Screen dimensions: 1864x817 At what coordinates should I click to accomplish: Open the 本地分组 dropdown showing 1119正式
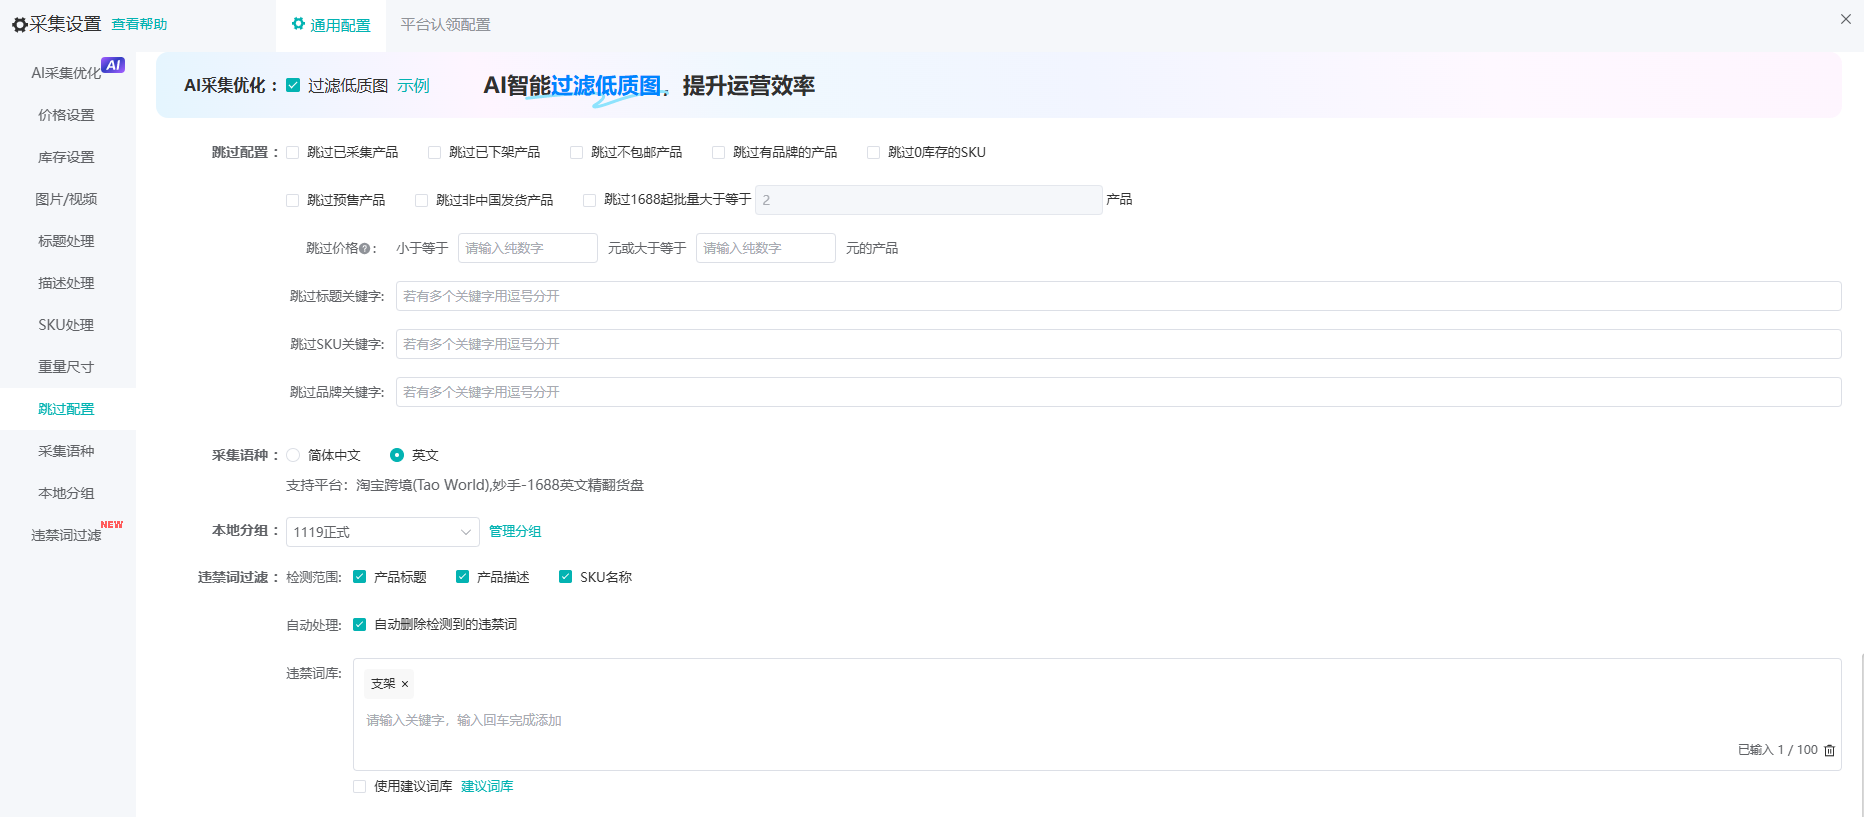(x=383, y=532)
